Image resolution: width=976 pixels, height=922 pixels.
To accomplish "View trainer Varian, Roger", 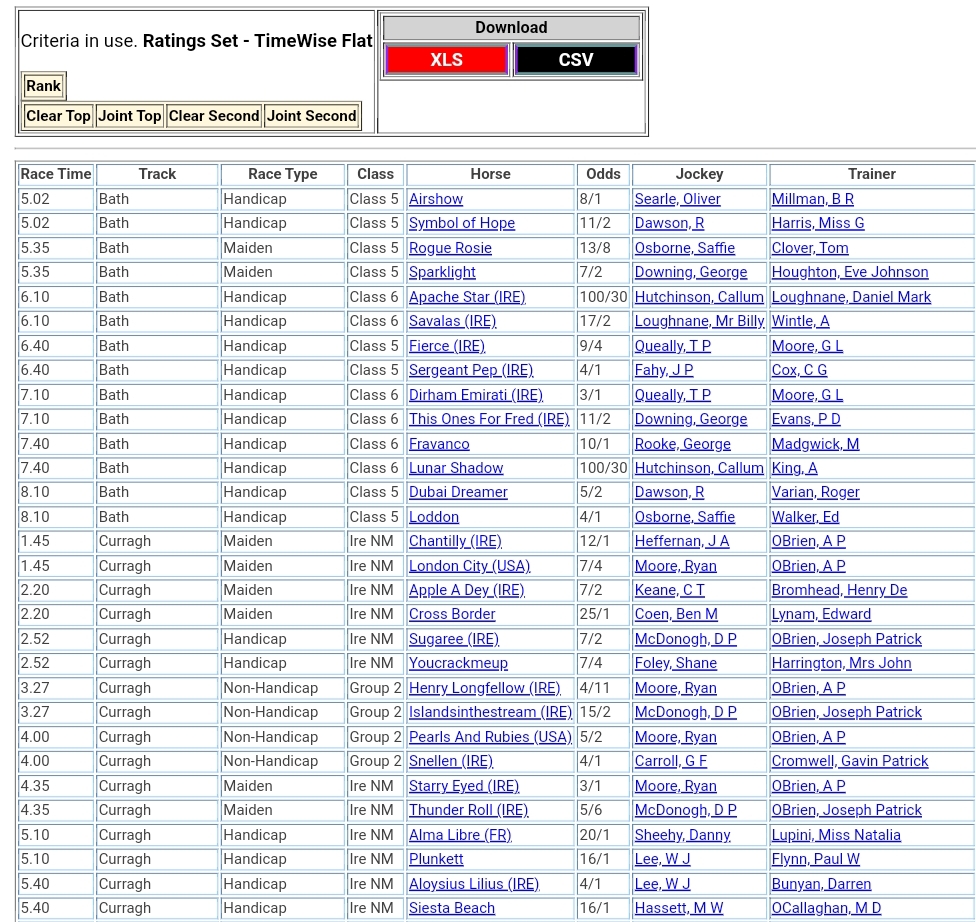I will [x=815, y=492].
